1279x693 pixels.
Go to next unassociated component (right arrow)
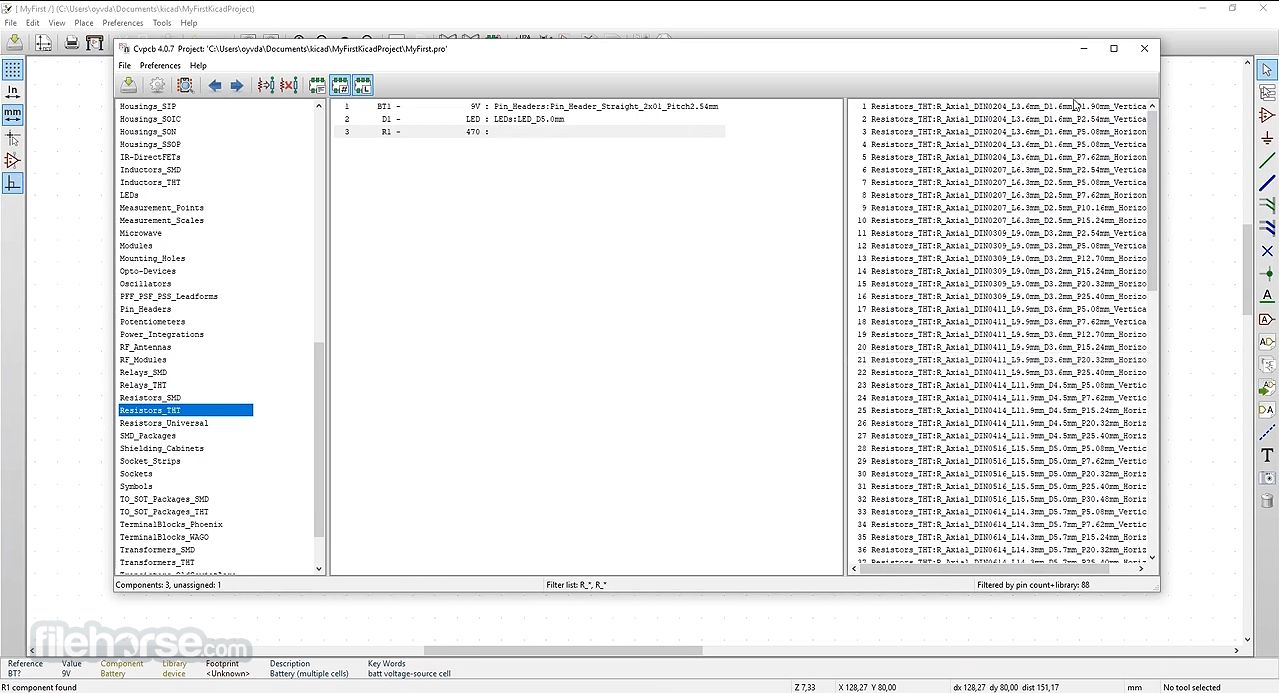(x=236, y=85)
